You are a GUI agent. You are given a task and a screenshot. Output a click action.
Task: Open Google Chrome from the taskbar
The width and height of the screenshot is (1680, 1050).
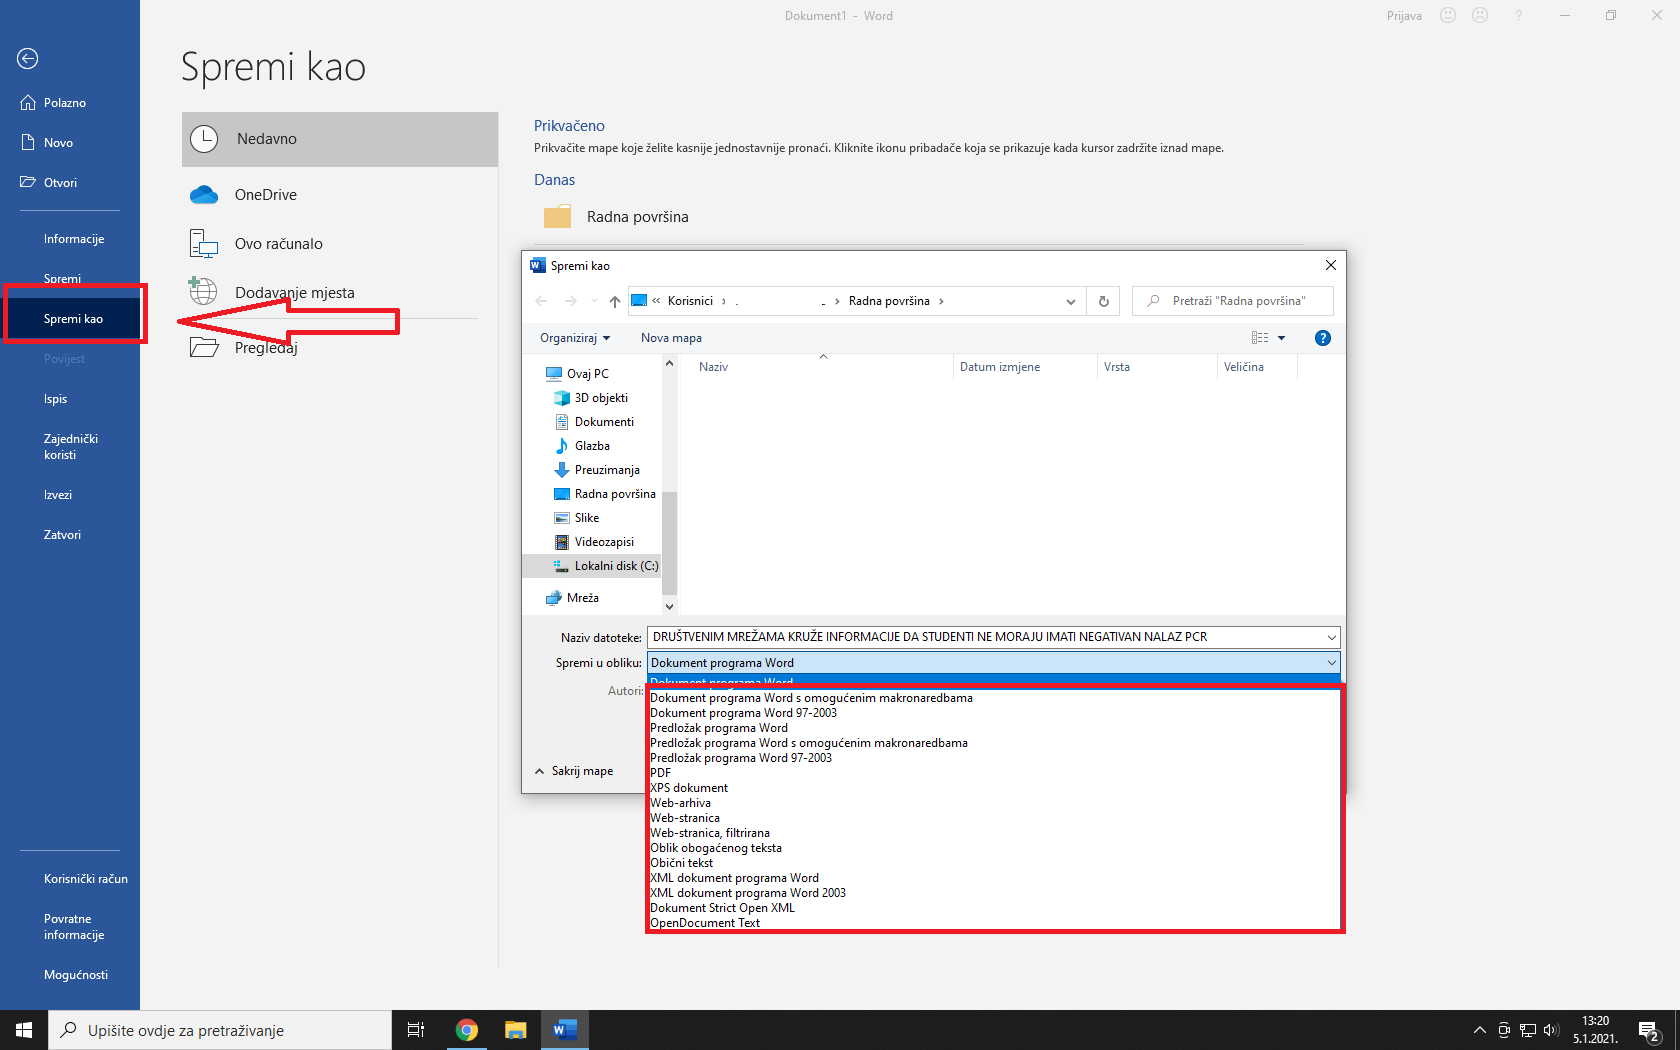pyautogui.click(x=467, y=1030)
